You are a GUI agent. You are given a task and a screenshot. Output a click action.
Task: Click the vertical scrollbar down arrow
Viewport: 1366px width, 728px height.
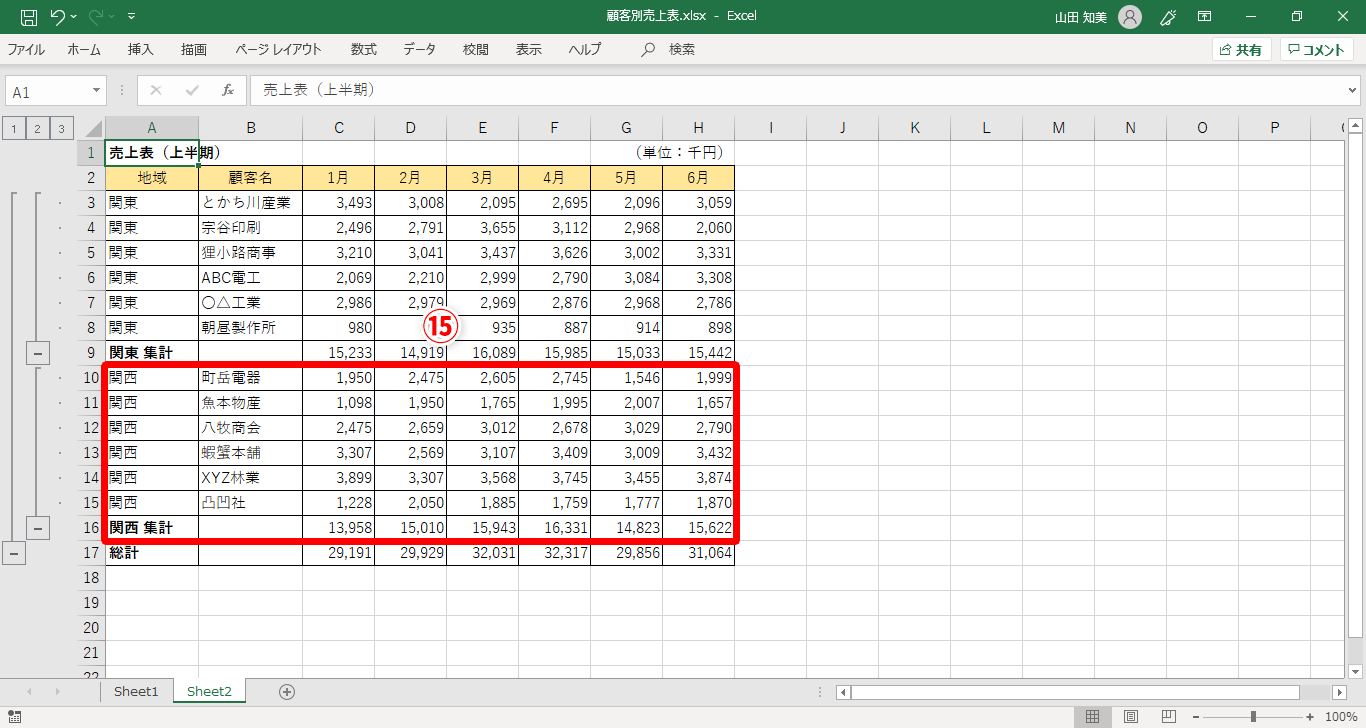pos(1356,671)
